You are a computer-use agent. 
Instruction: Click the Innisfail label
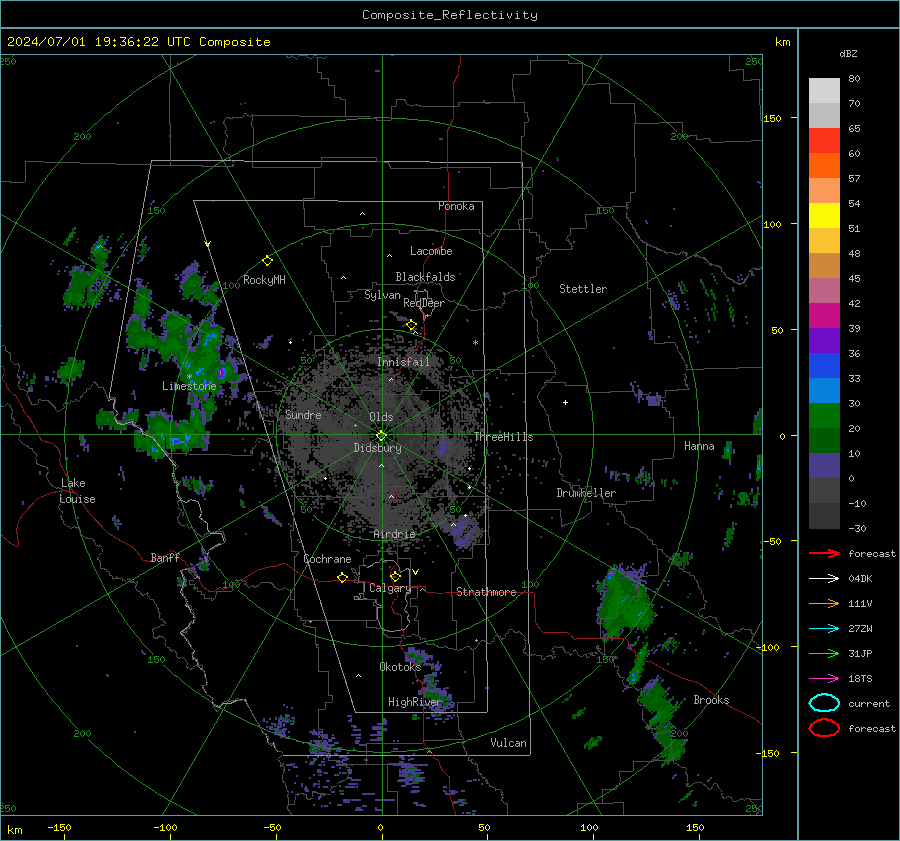coord(403,362)
